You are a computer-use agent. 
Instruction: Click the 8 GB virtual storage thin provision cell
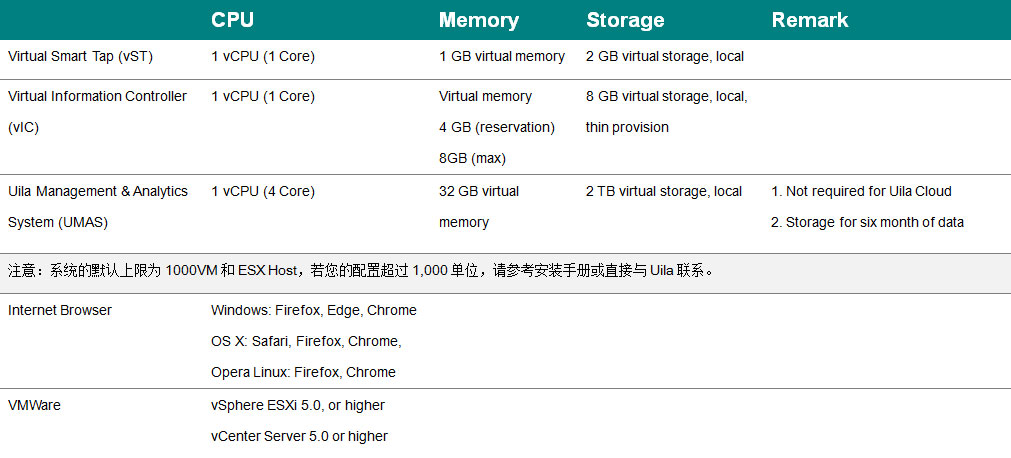click(667, 112)
